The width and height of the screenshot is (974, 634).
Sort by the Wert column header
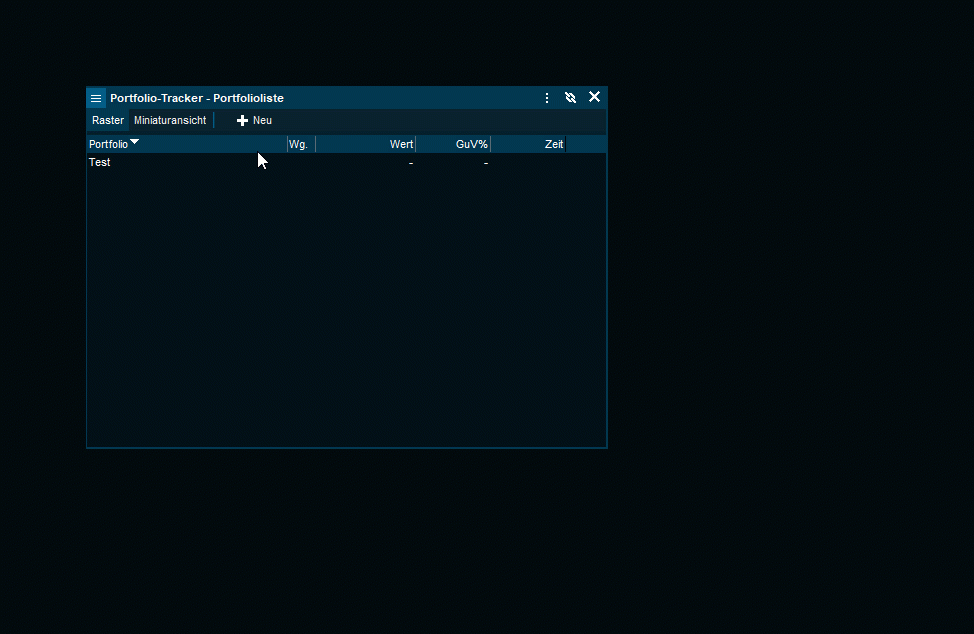[400, 144]
